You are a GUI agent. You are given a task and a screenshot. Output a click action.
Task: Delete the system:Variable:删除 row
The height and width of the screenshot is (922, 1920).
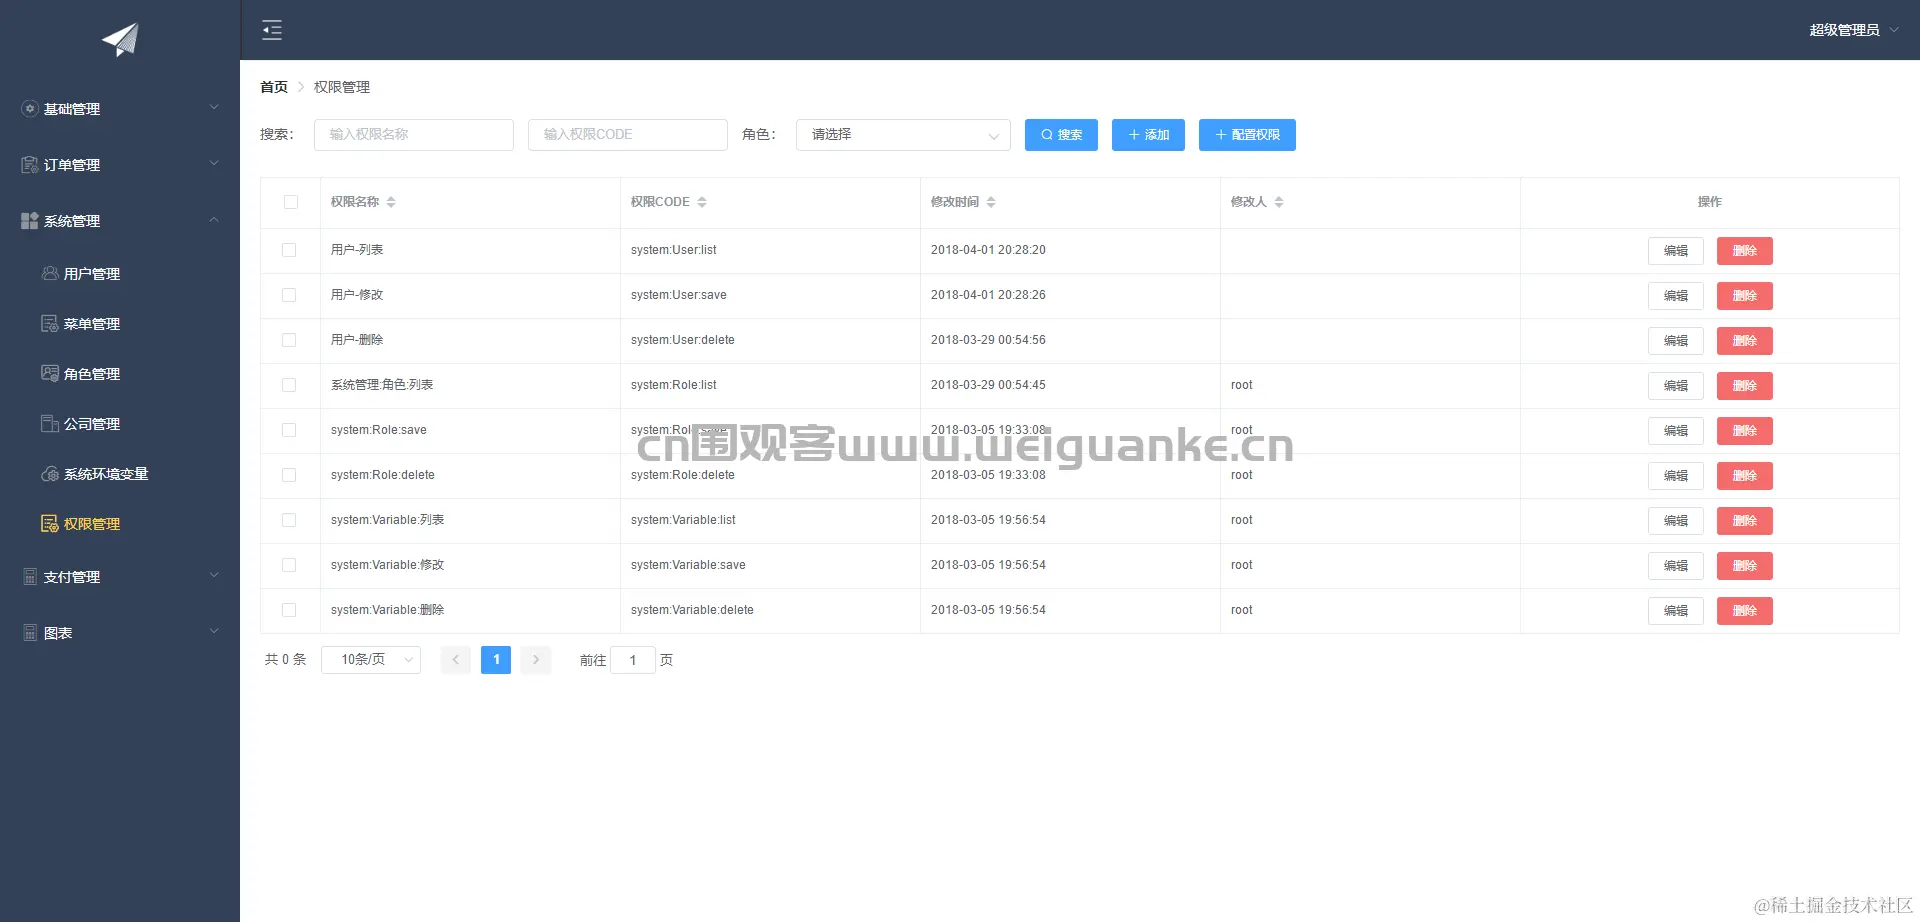pos(1744,611)
